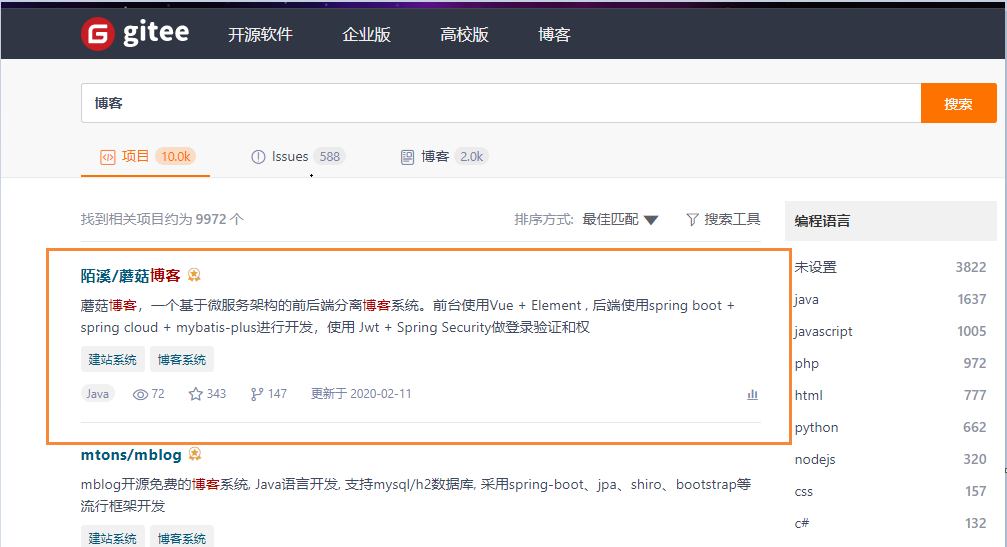Click the 2.0k blog count badge
Screen dimensions: 1007x547
pyautogui.click(x=471, y=157)
